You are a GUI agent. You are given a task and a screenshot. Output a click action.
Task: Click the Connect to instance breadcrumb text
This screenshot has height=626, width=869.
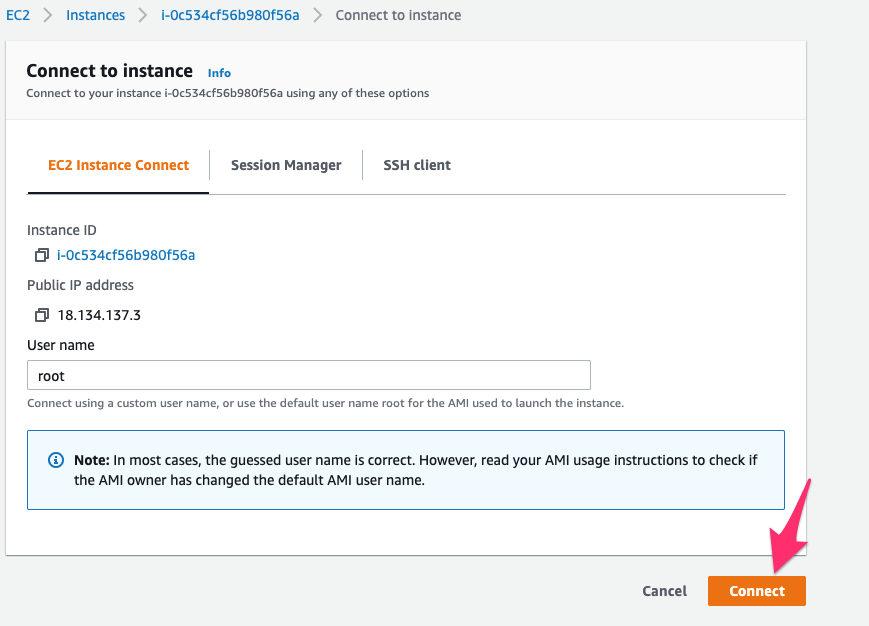[398, 16]
